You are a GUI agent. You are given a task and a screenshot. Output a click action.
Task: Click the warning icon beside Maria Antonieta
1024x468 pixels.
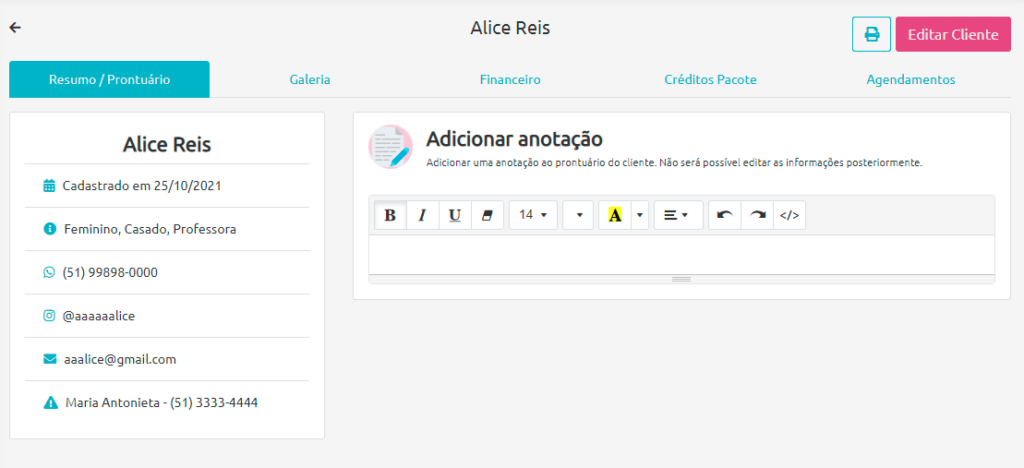pyautogui.click(x=50, y=403)
